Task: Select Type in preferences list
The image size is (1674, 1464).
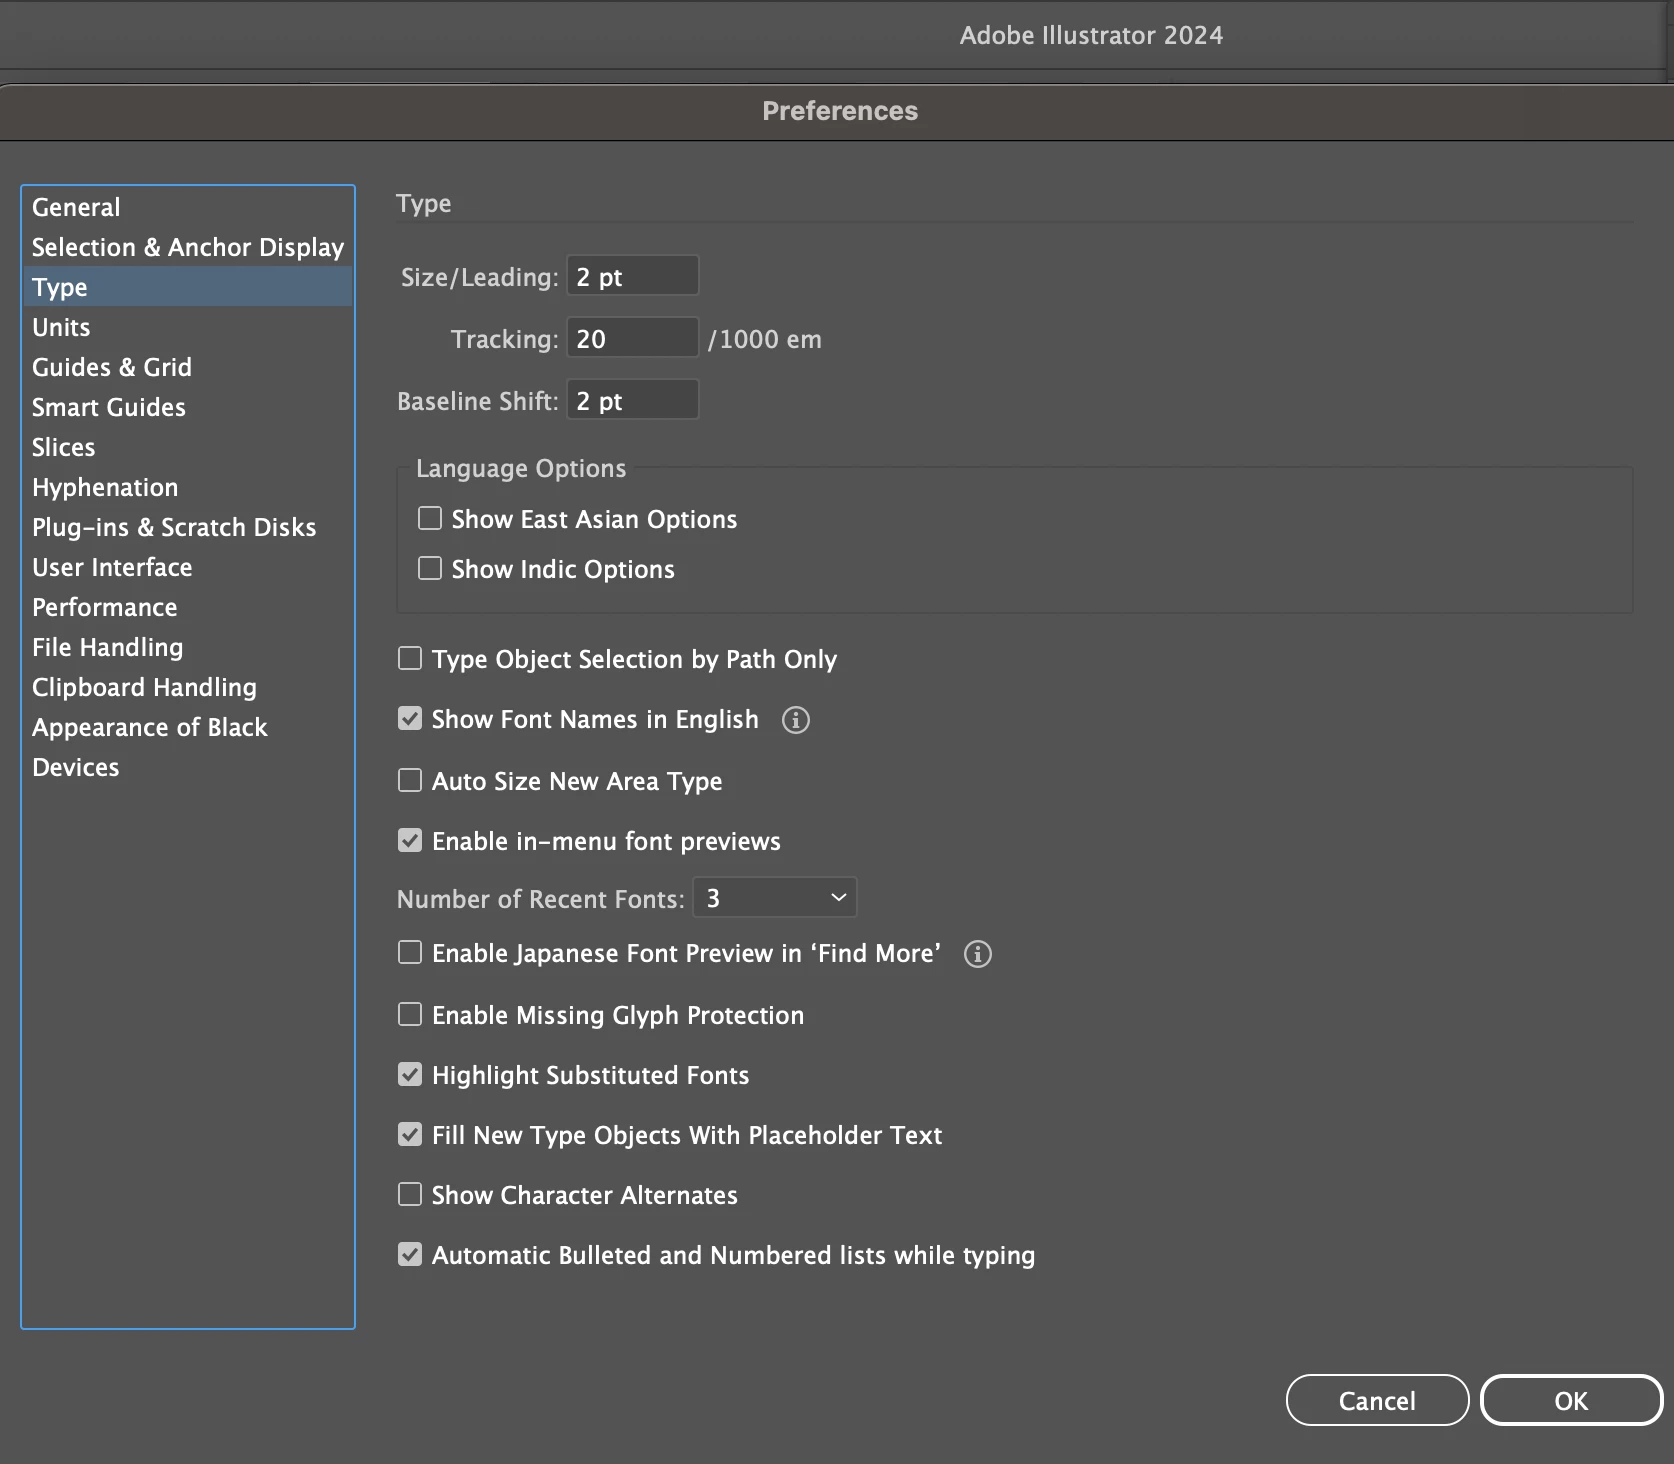Action: click(188, 287)
